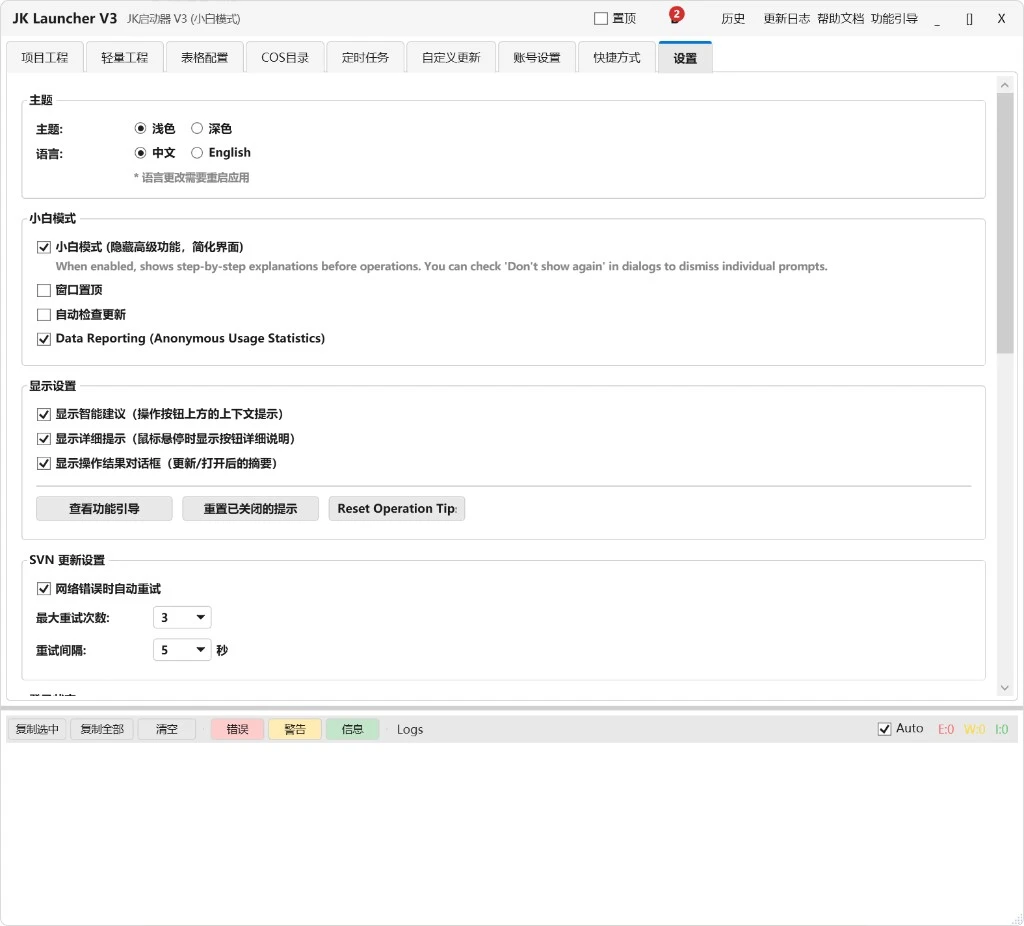
Task: Click the I:0 info counter in status bar
Action: [1001, 729]
